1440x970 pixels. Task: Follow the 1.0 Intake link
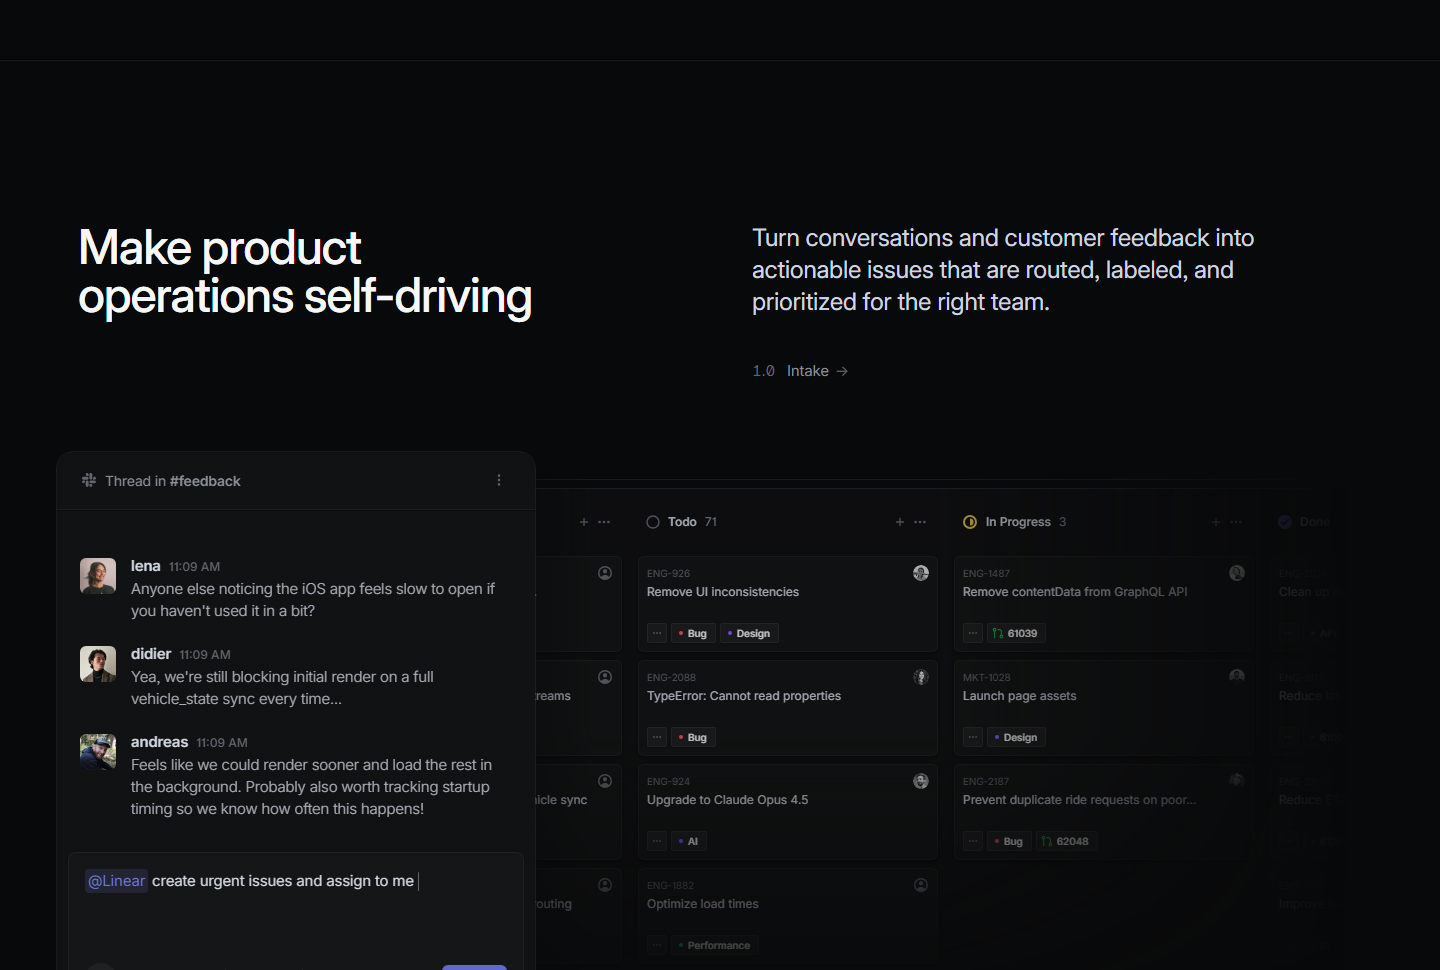tap(800, 371)
